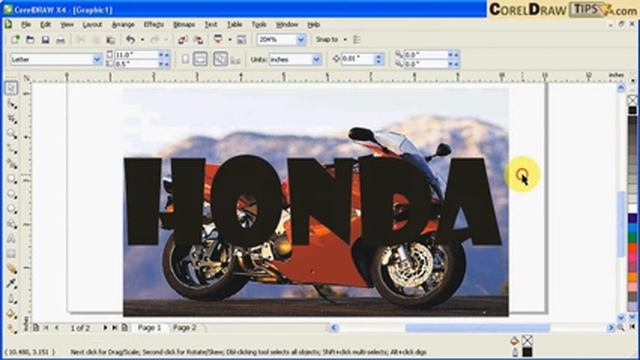
Task: Pick the No Color swatch in palette
Action: point(632,100)
